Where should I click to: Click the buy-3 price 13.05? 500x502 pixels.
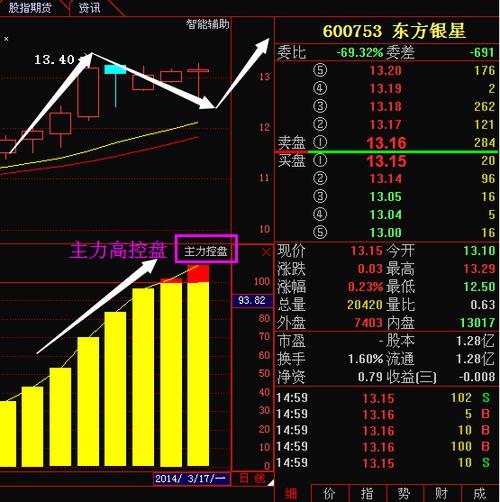385,197
